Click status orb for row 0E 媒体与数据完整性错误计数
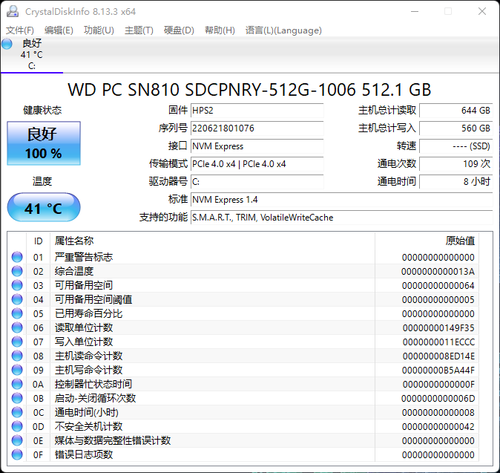This screenshot has width=500, height=473. tap(17, 440)
